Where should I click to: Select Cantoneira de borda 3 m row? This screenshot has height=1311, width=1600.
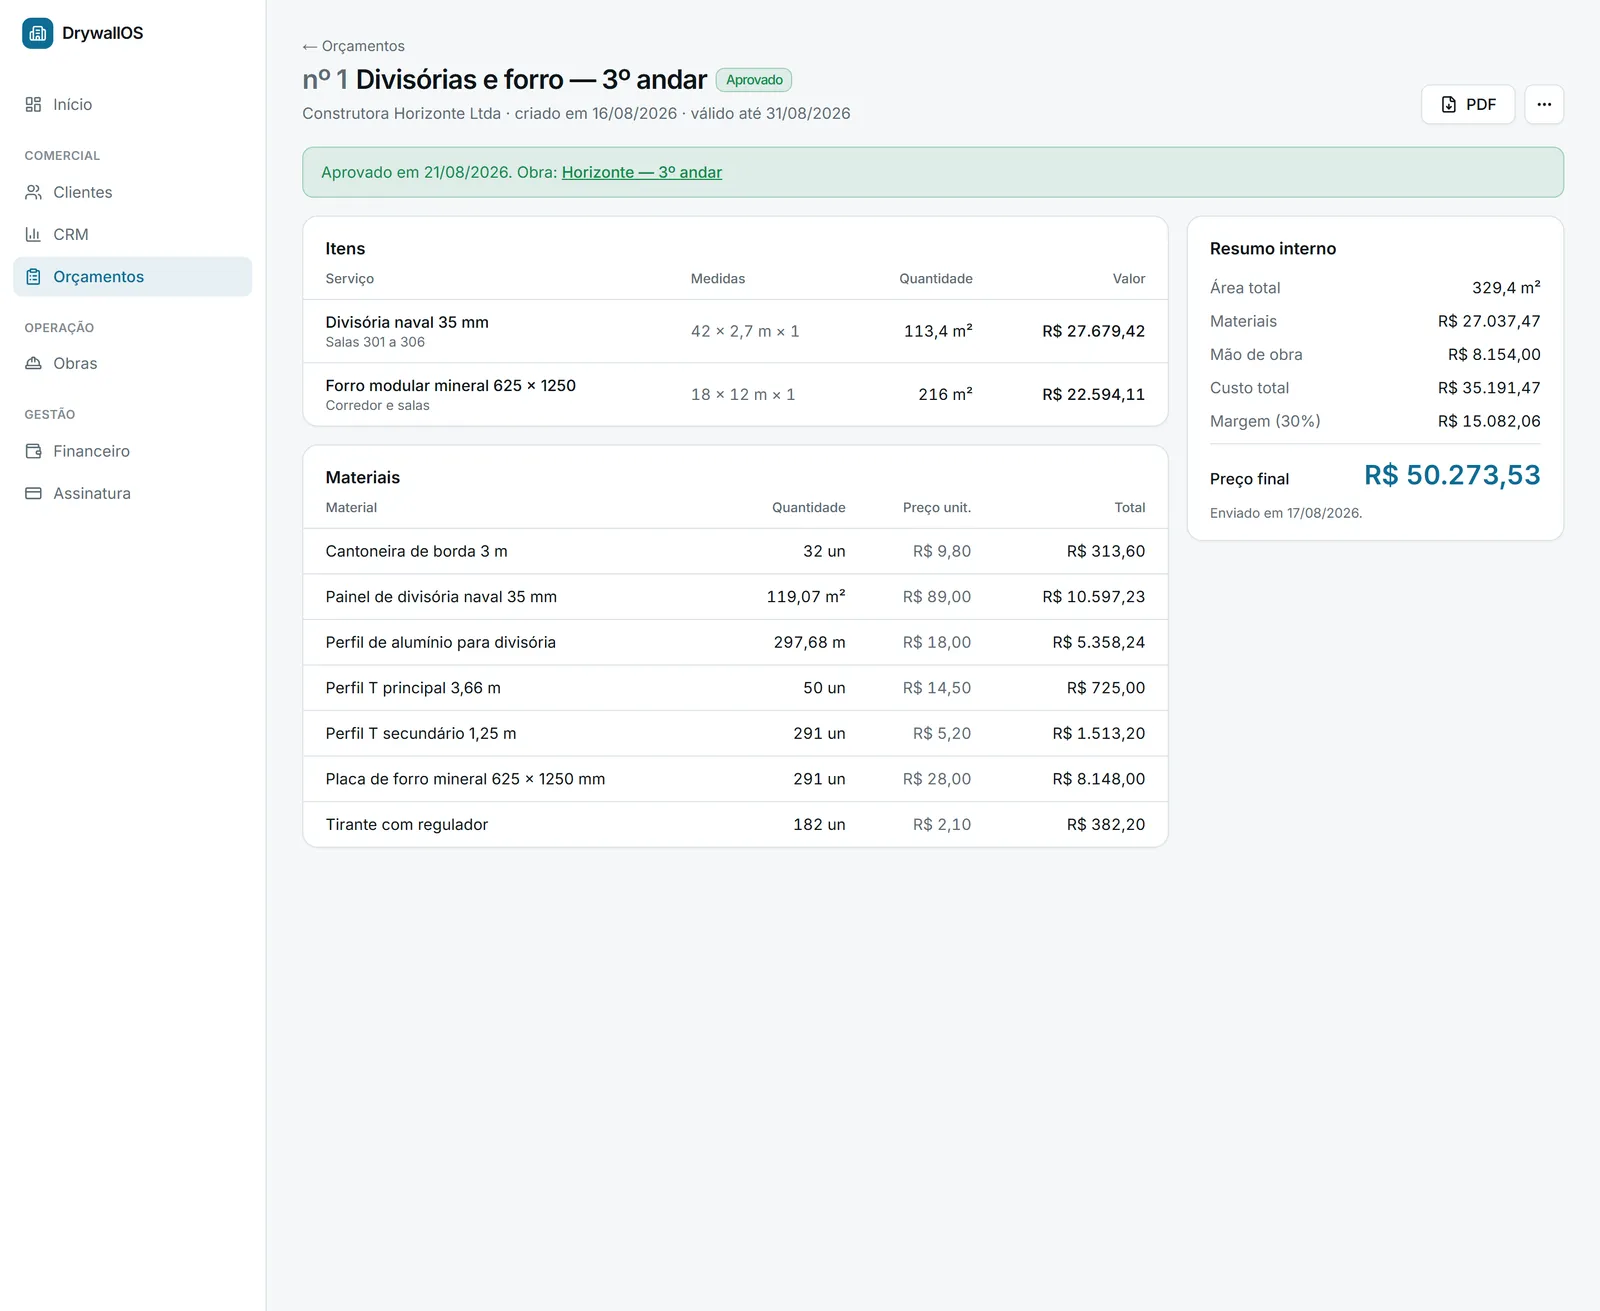coord(735,551)
